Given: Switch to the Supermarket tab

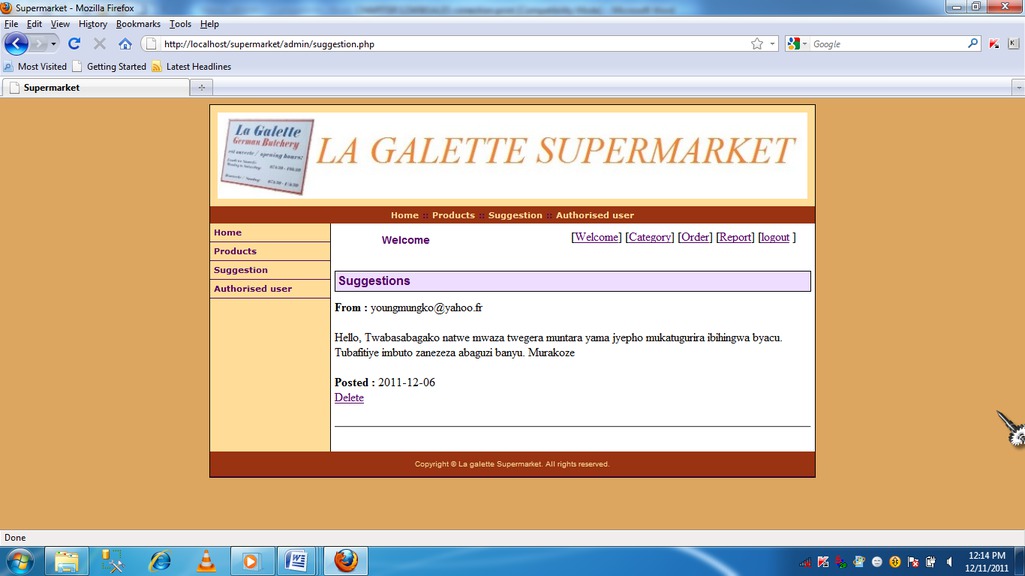Looking at the screenshot, I should (95, 88).
